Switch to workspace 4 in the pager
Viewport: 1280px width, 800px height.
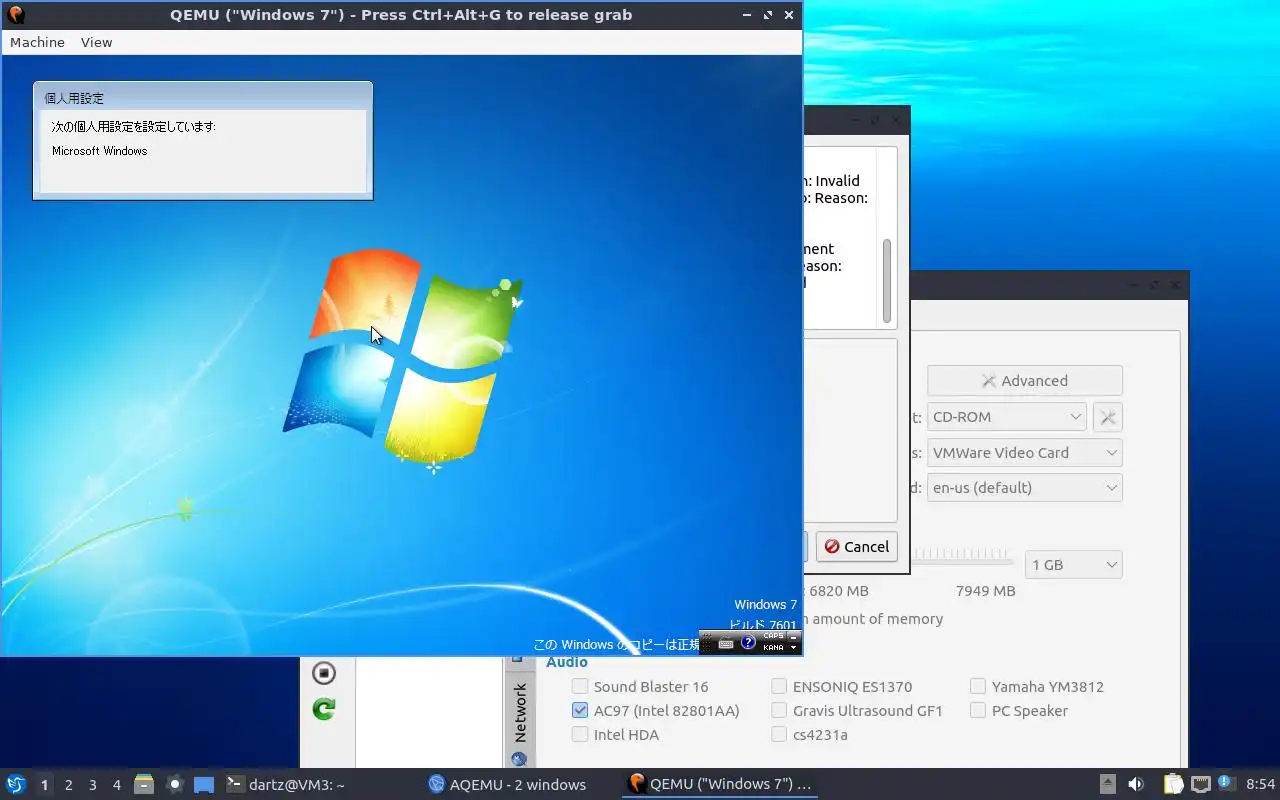coord(117,785)
